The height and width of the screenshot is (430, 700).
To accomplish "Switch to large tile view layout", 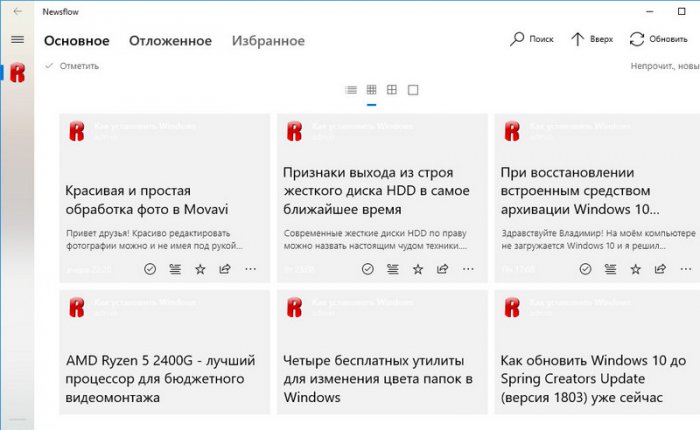I will click(392, 90).
